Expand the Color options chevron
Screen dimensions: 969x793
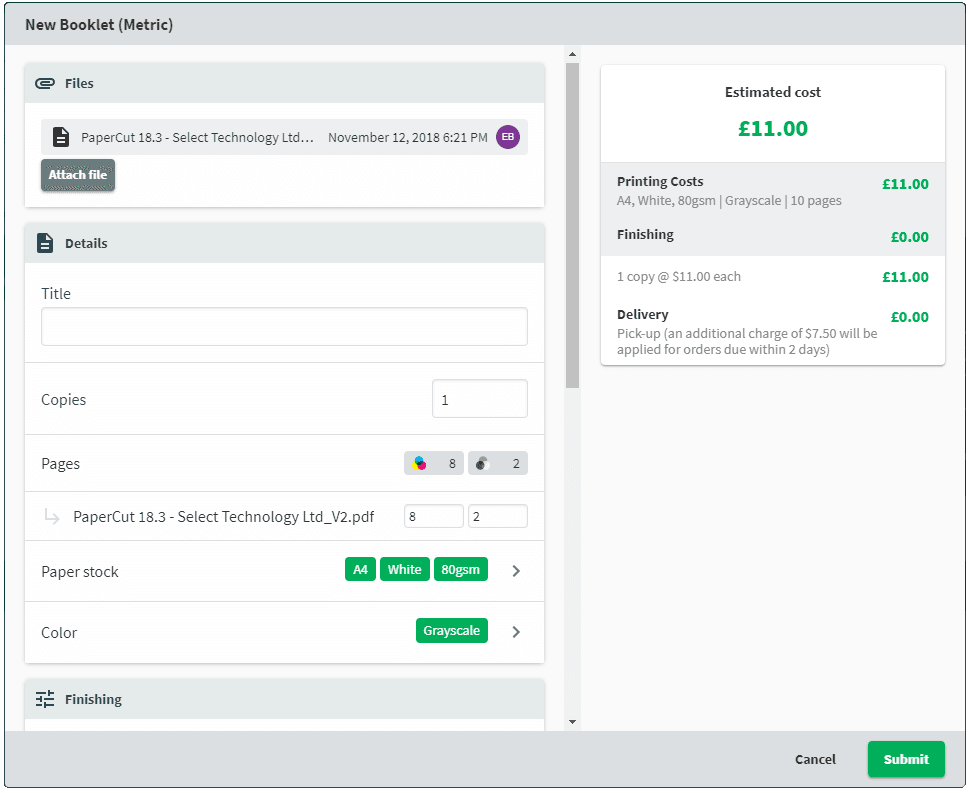[x=516, y=632]
